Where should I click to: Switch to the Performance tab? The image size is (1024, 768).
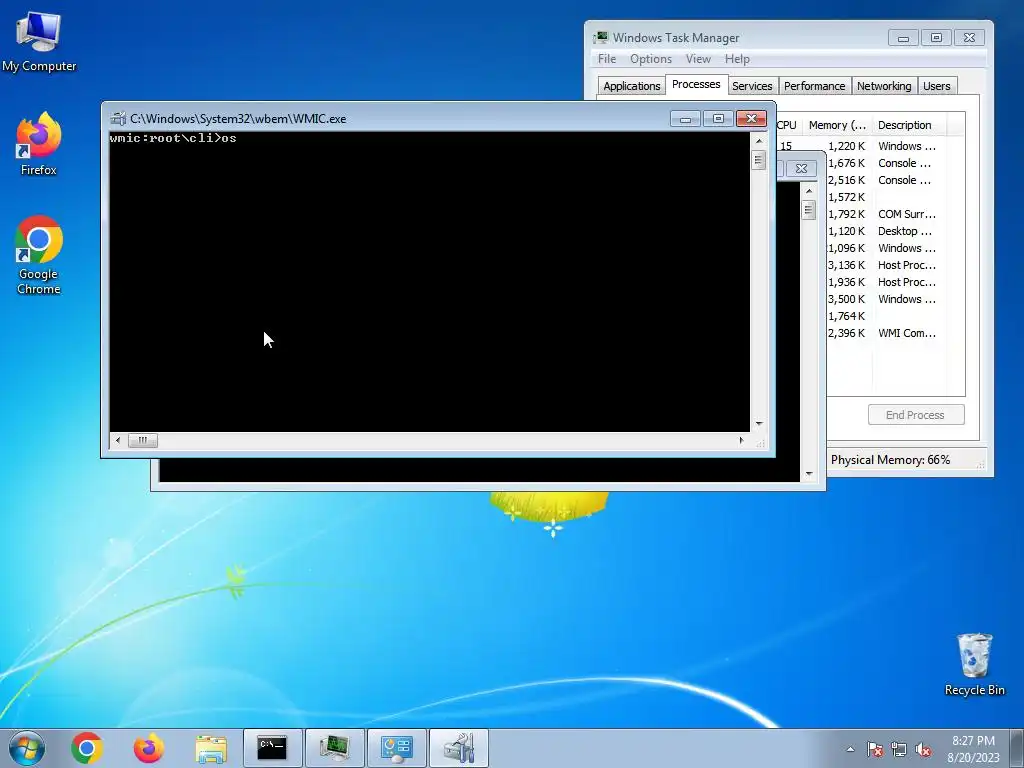[814, 86]
